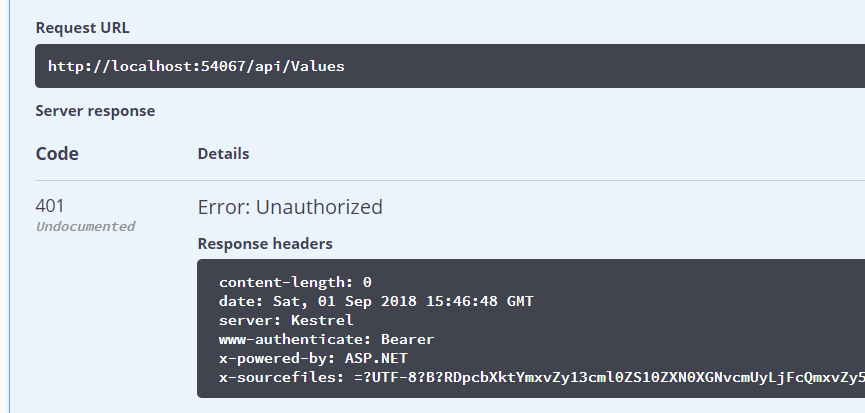The height and width of the screenshot is (413, 865).
Task: Click the Code column header
Action: (57, 154)
